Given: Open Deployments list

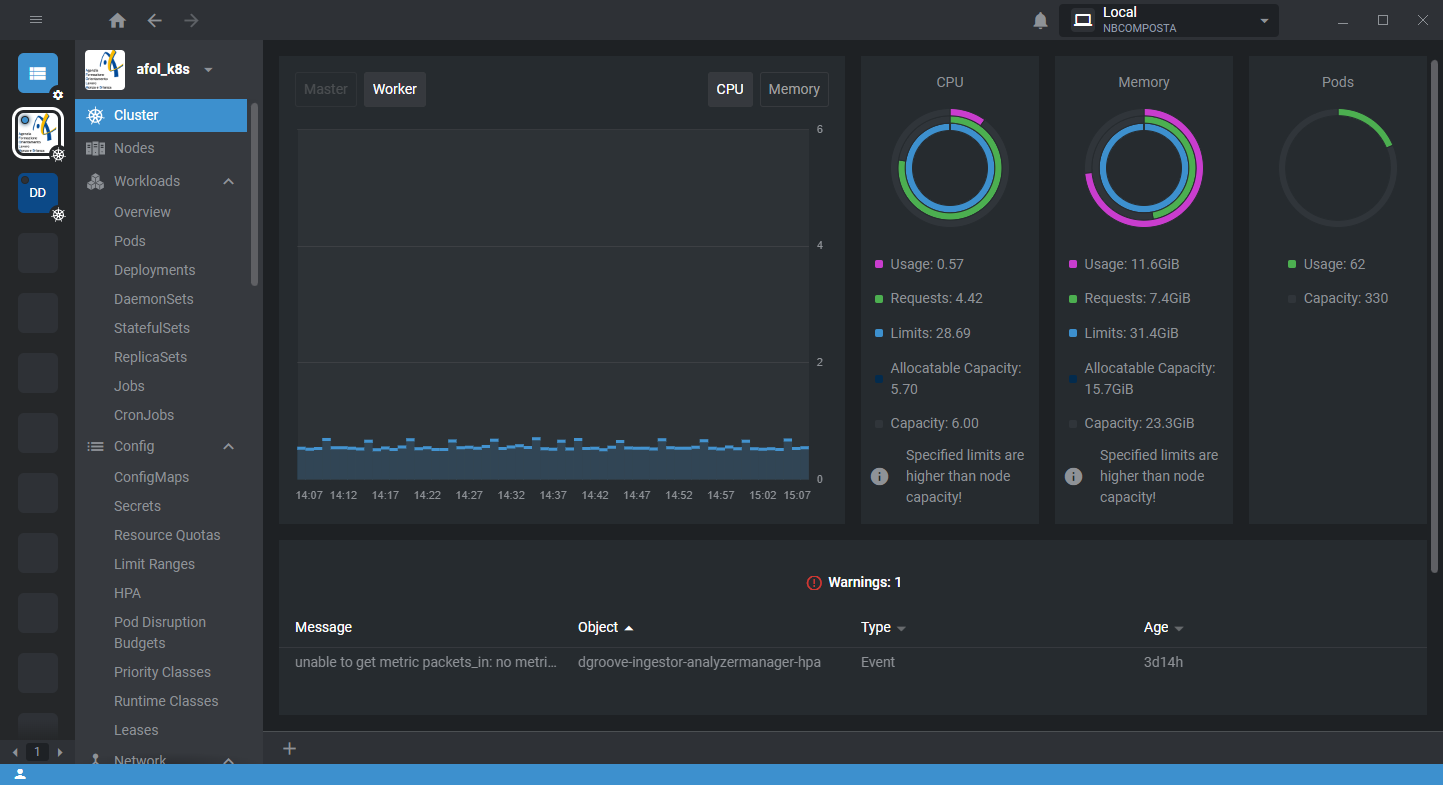Looking at the screenshot, I should 155,270.
